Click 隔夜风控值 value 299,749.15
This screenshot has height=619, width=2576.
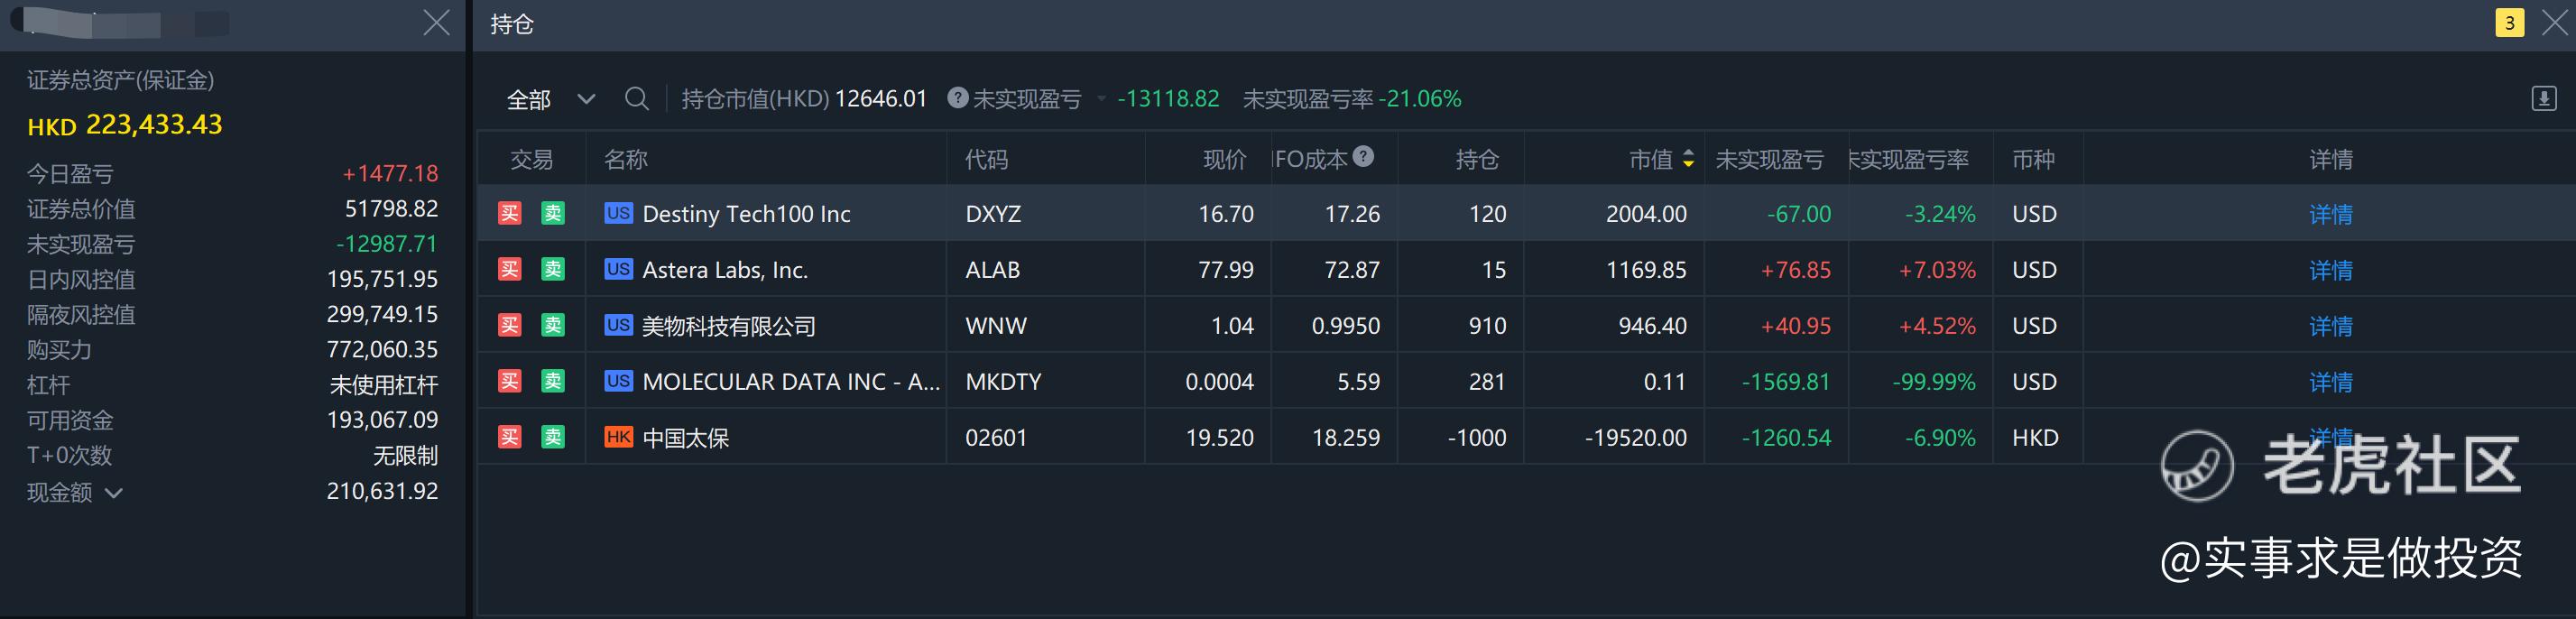[382, 314]
